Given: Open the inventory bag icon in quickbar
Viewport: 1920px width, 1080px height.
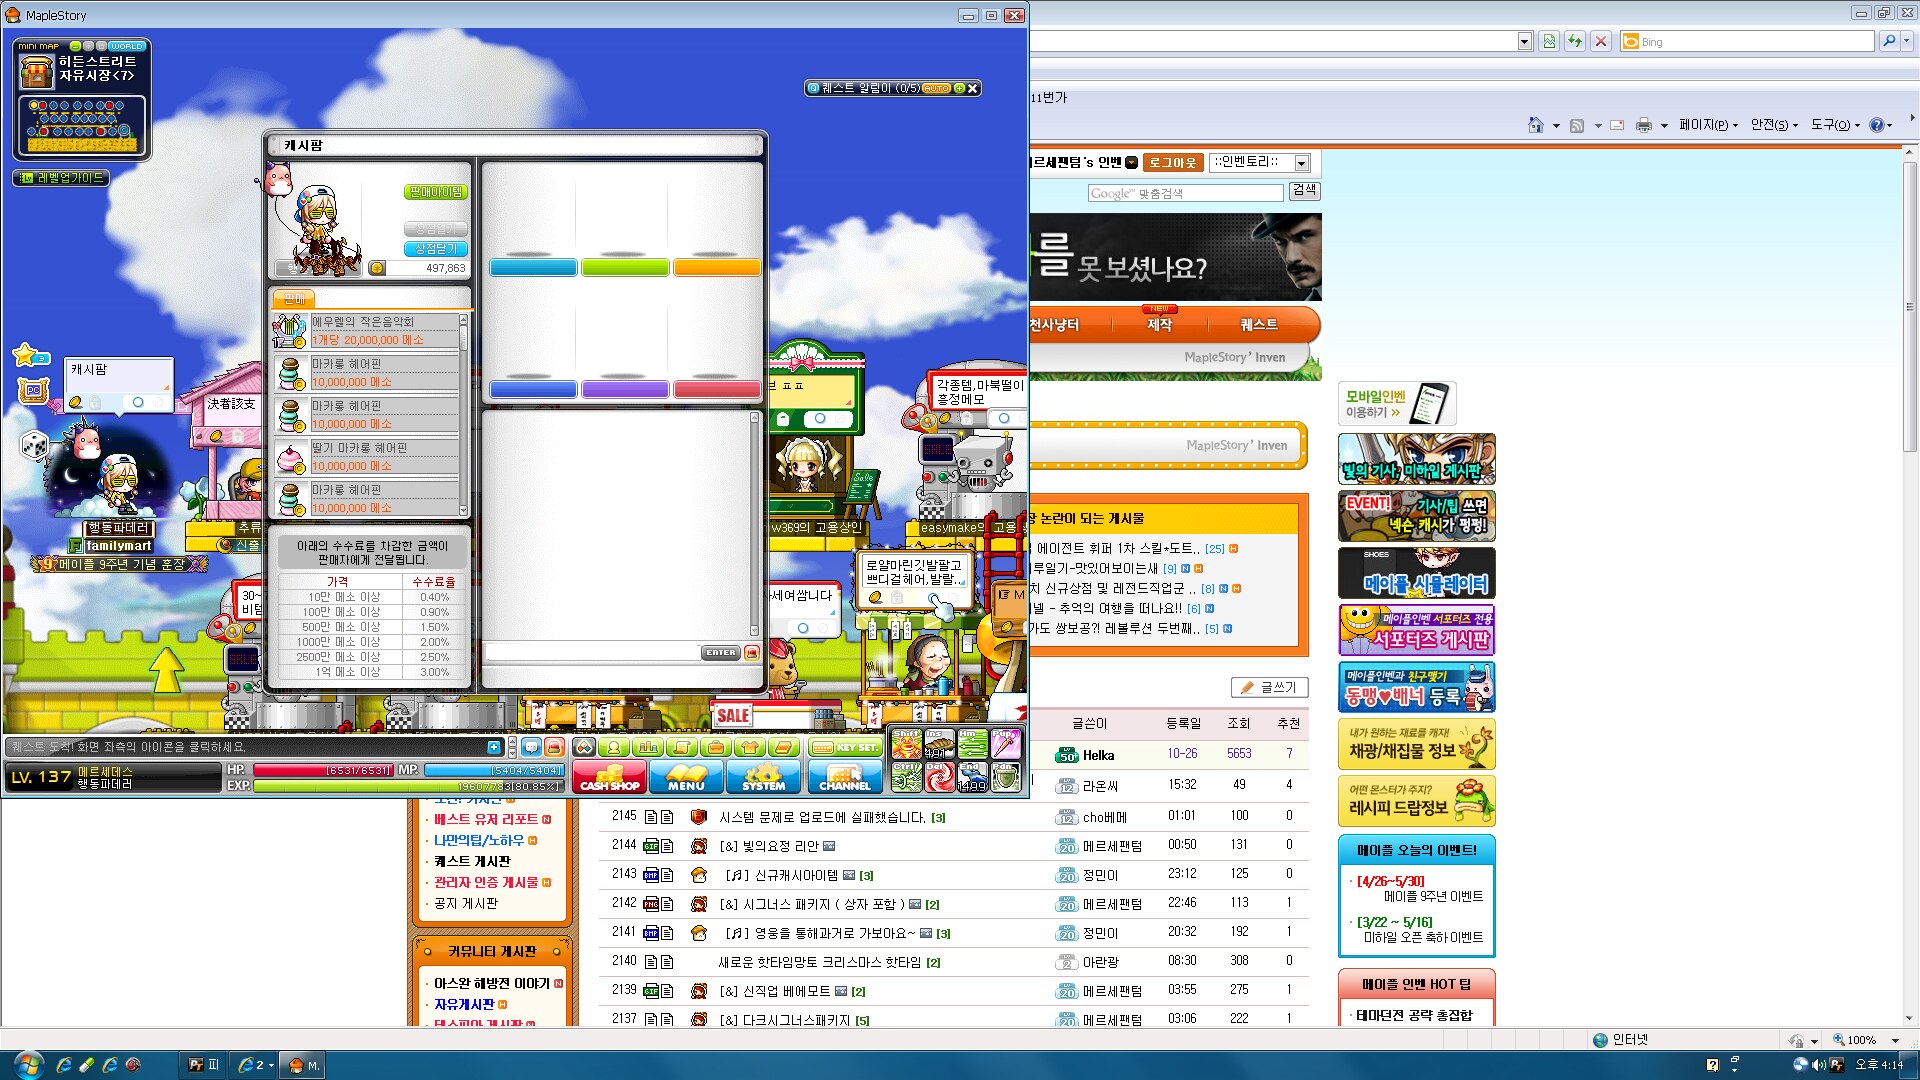Looking at the screenshot, I should 716,748.
